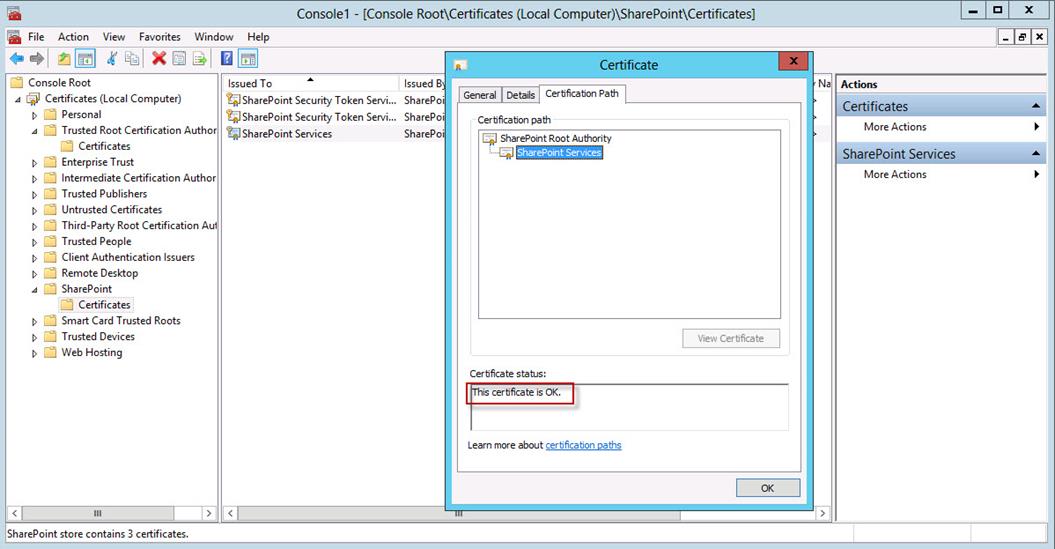Select SharePoint Root Authority in certification path
The height and width of the screenshot is (549, 1055).
click(556, 138)
